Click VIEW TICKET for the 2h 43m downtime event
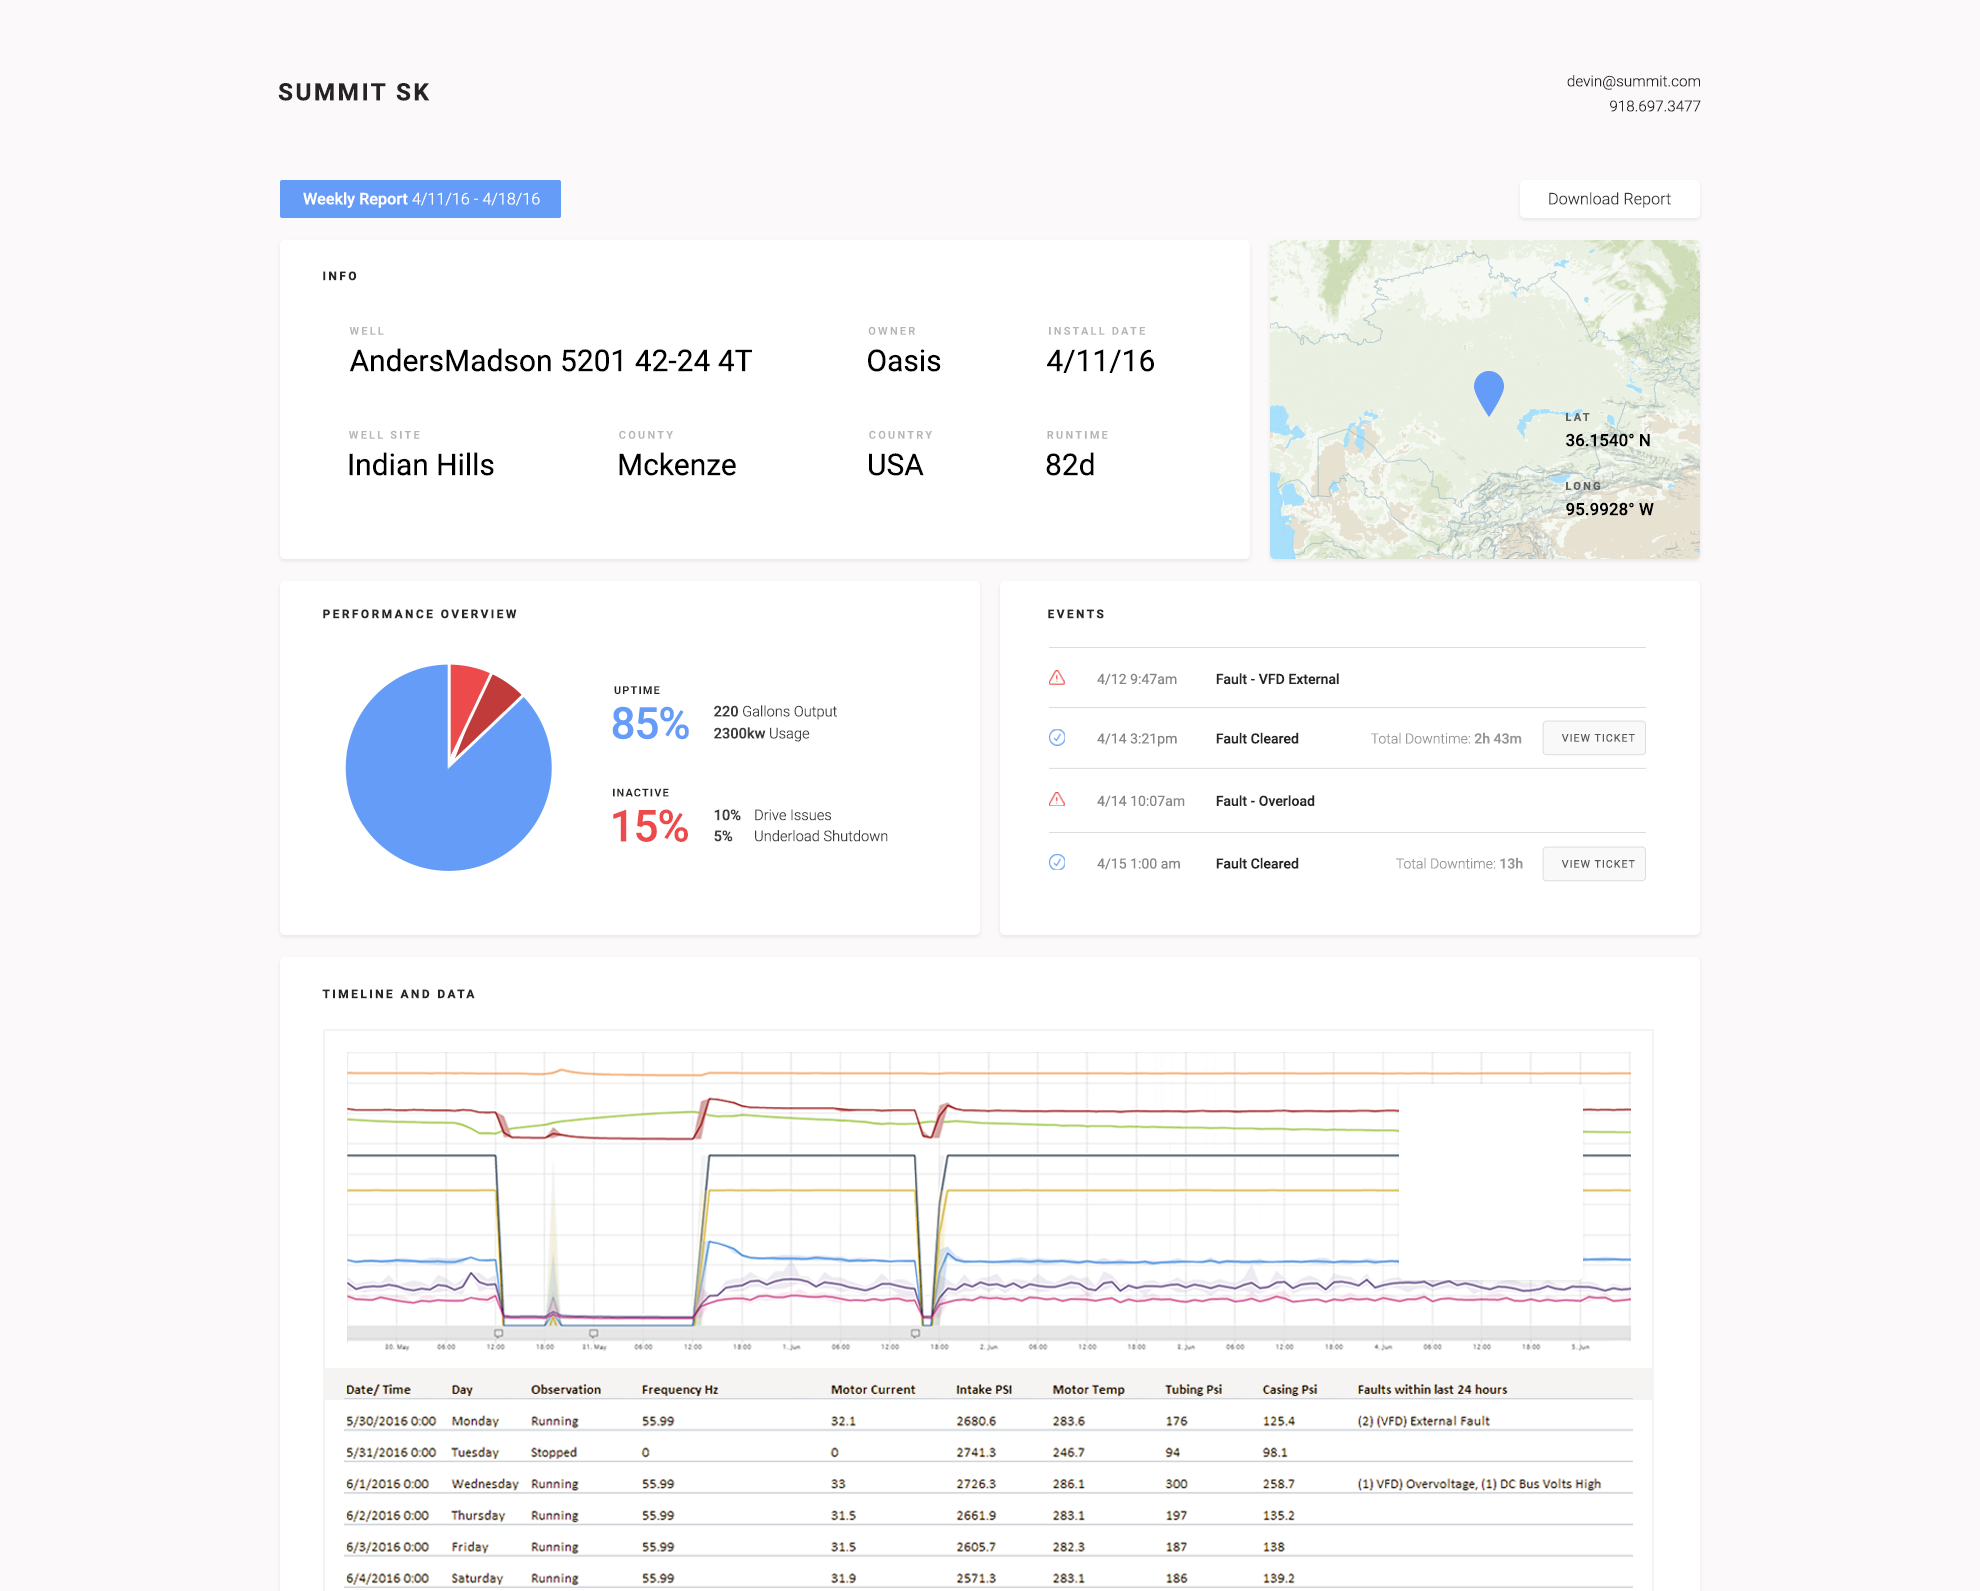The height and width of the screenshot is (1591, 1980). click(1593, 738)
